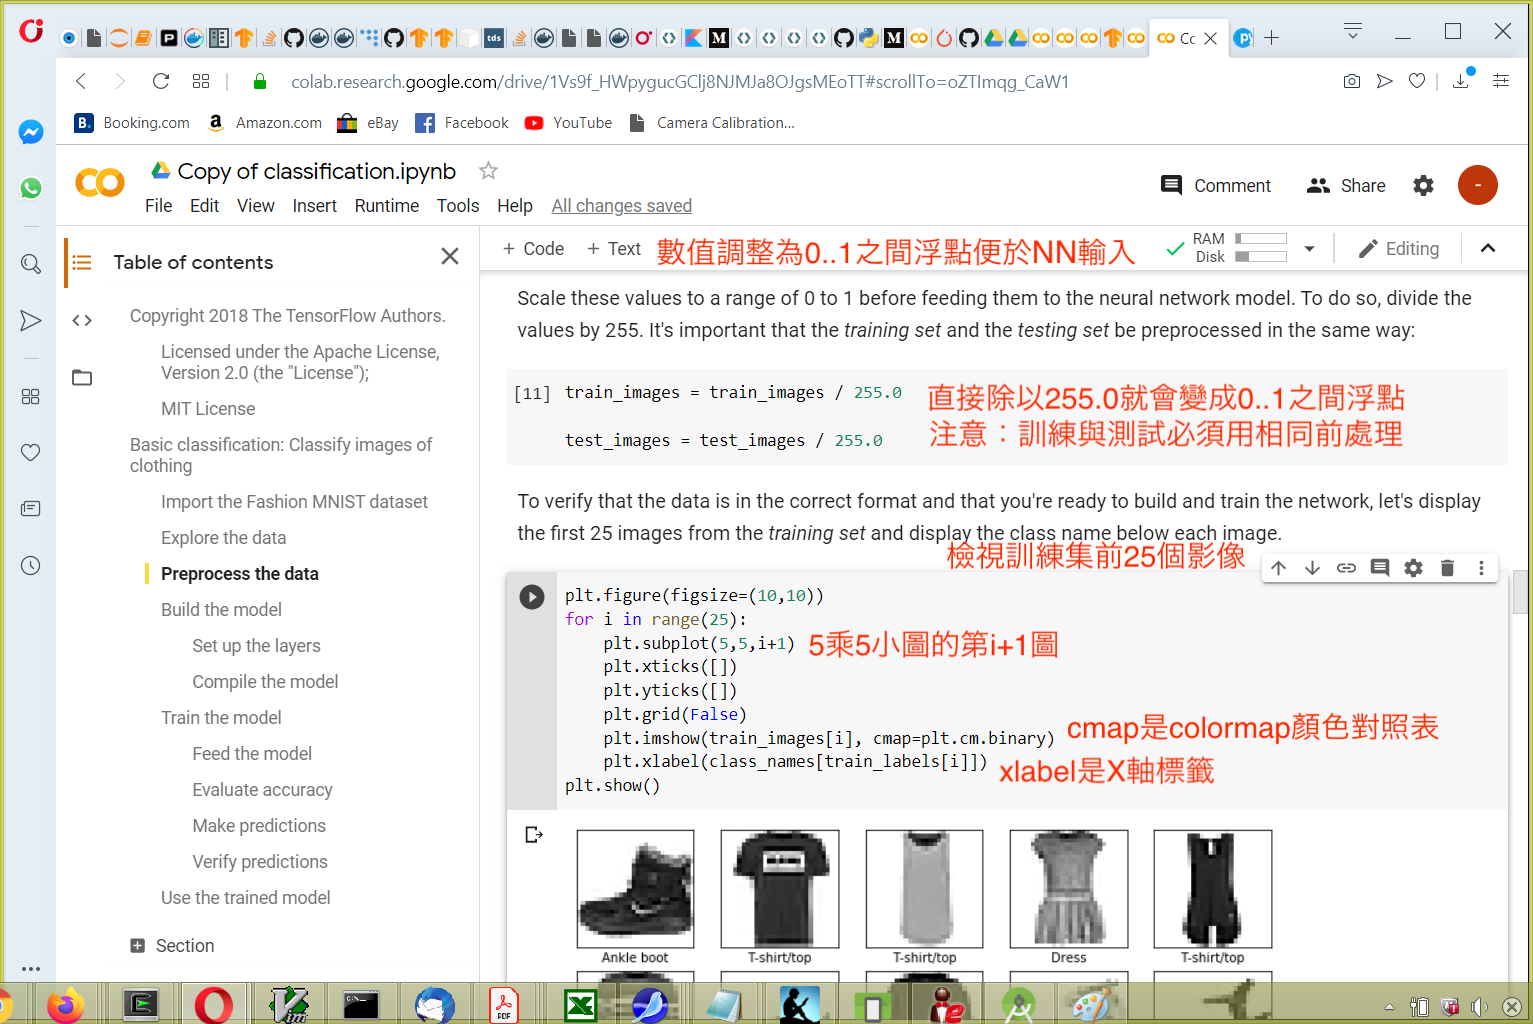Go back in browser
Image resolution: width=1533 pixels, height=1024 pixels.
[x=82, y=81]
